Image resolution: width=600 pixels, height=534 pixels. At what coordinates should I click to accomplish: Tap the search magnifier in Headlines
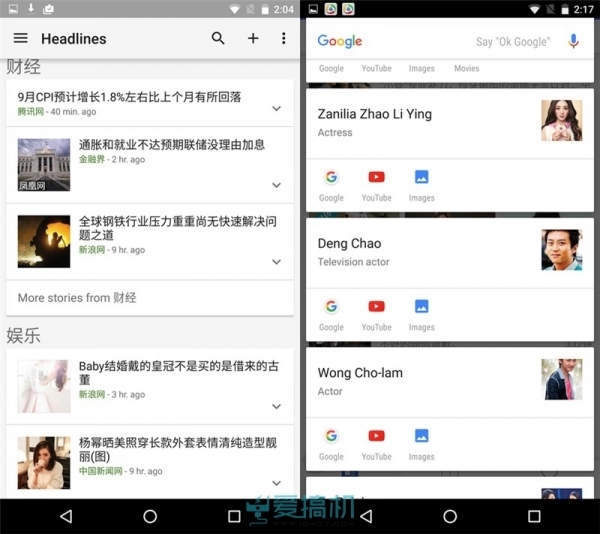(x=218, y=38)
